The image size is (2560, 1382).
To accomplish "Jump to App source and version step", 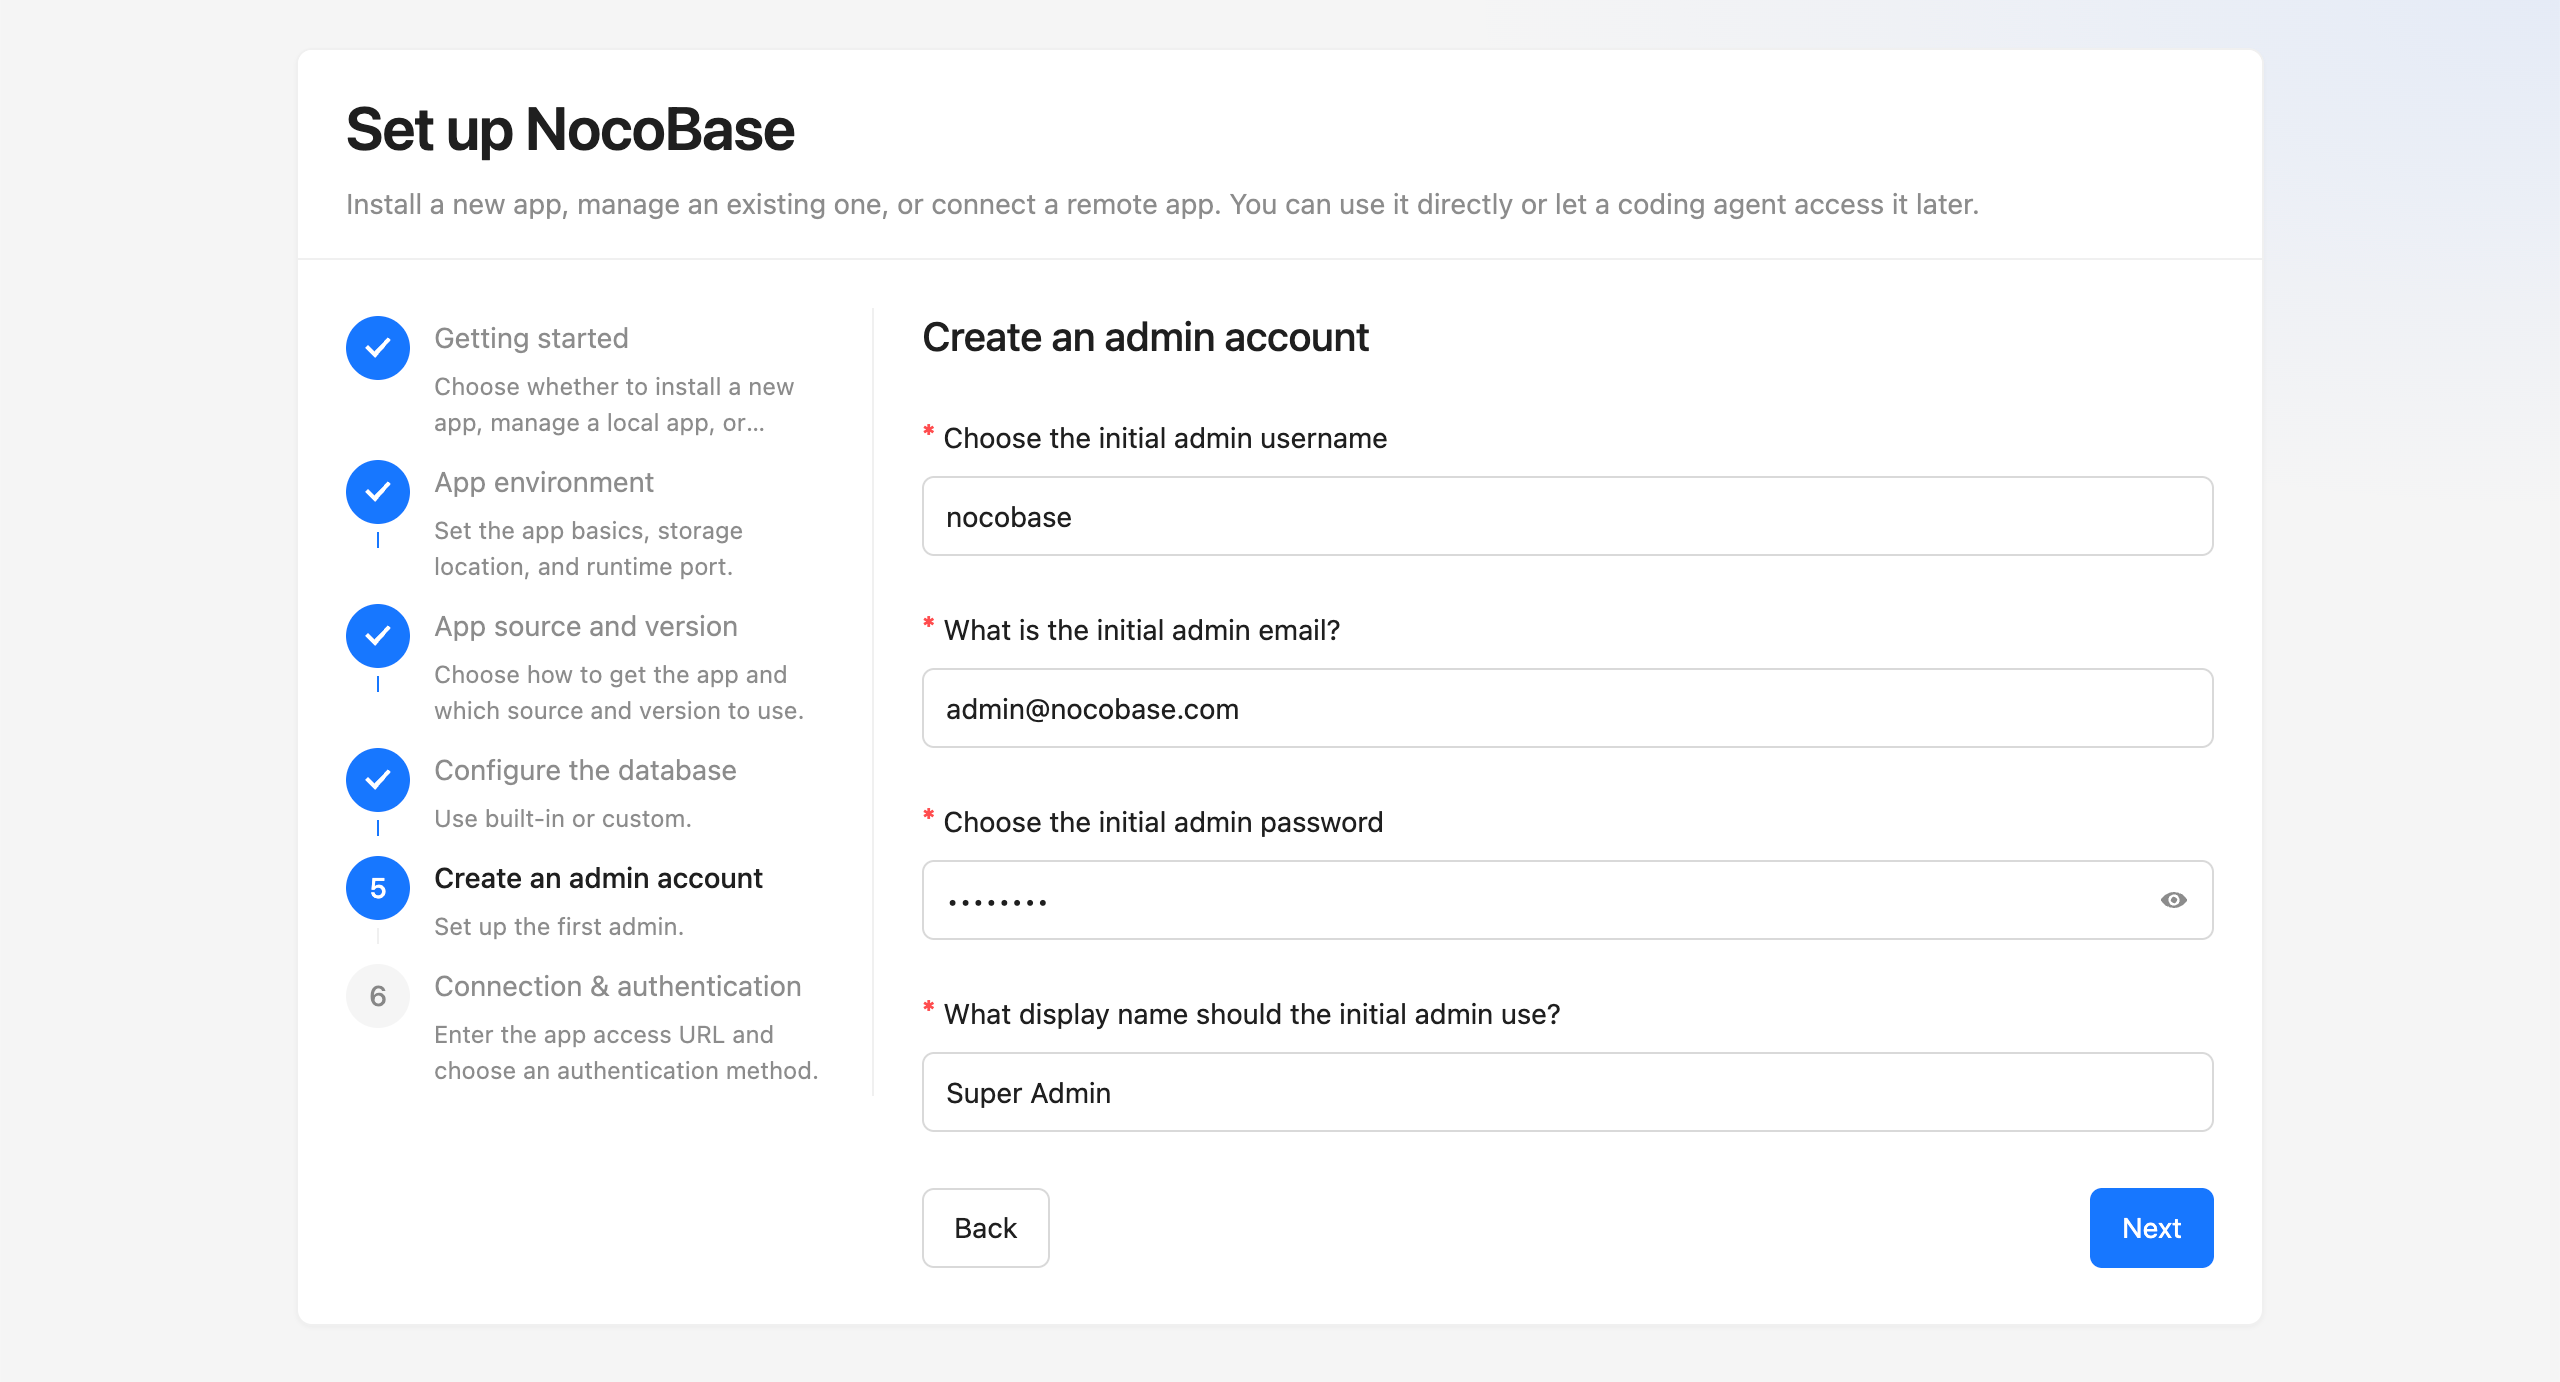I will click(x=586, y=626).
